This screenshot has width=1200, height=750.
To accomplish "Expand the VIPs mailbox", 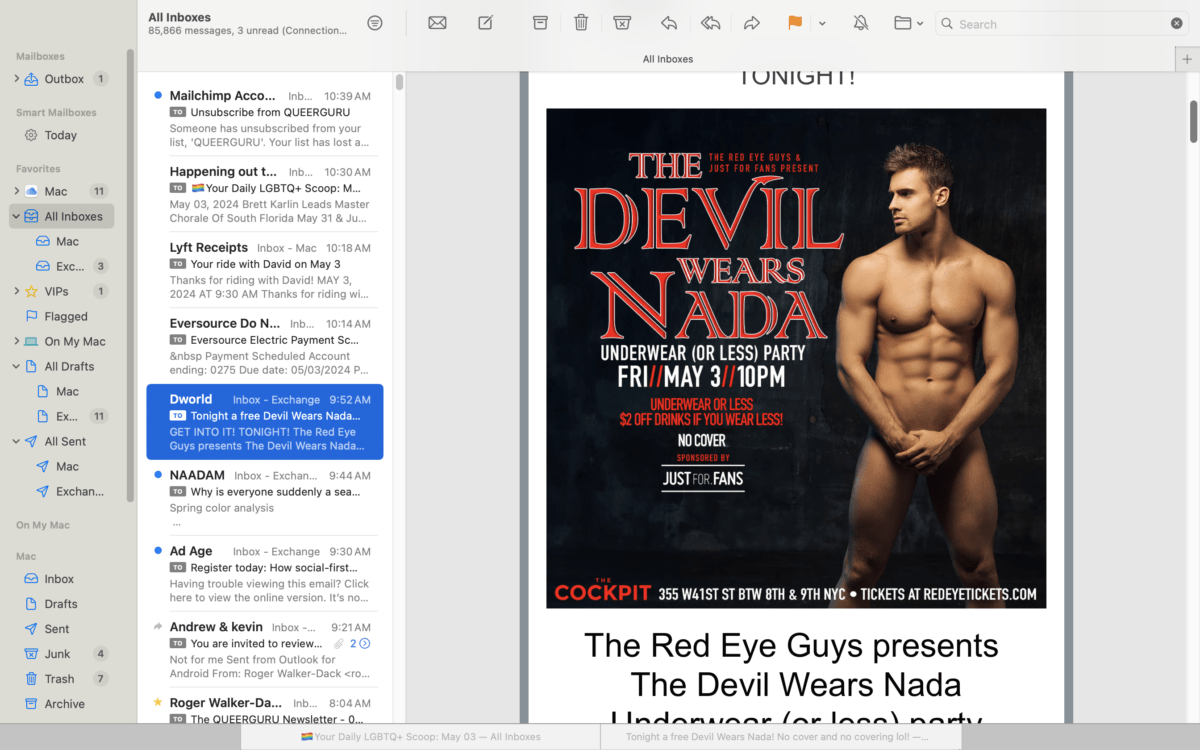I will (x=16, y=291).
